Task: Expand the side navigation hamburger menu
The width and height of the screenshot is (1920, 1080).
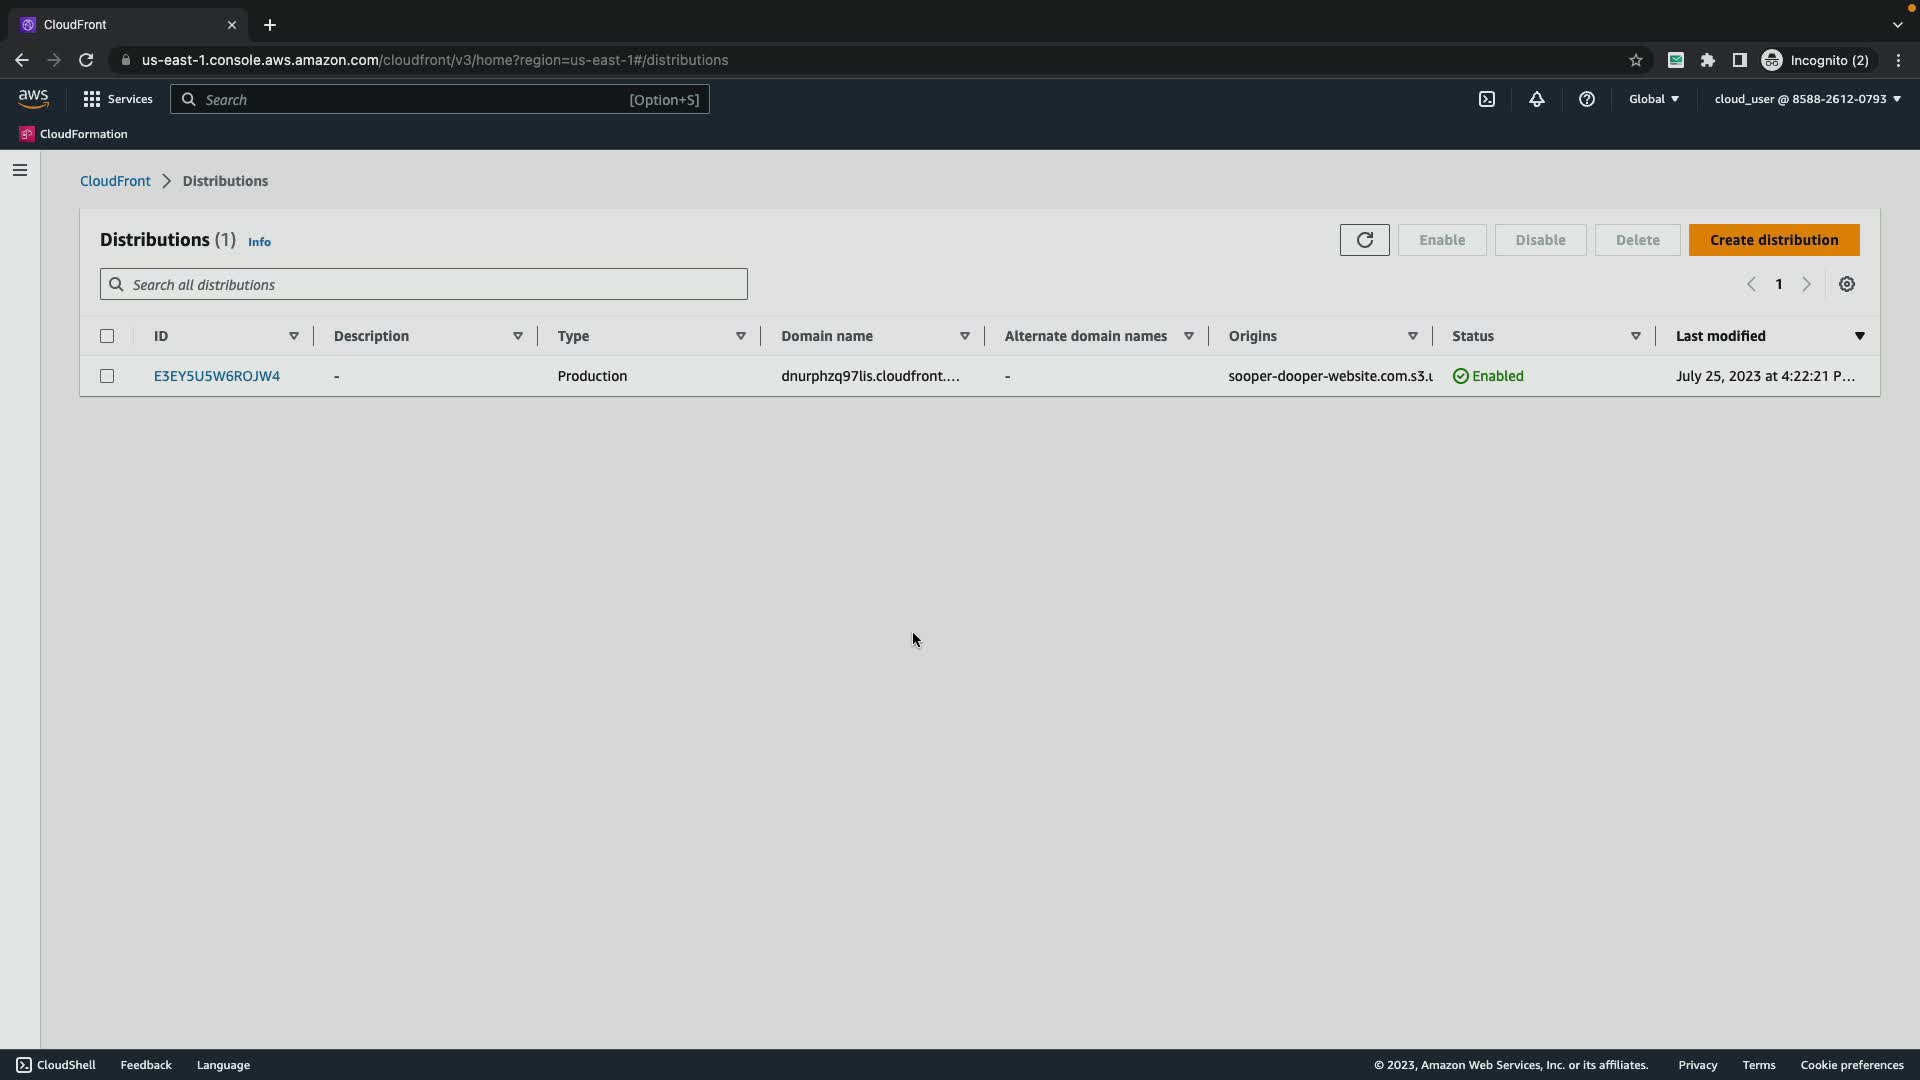Action: coord(19,170)
